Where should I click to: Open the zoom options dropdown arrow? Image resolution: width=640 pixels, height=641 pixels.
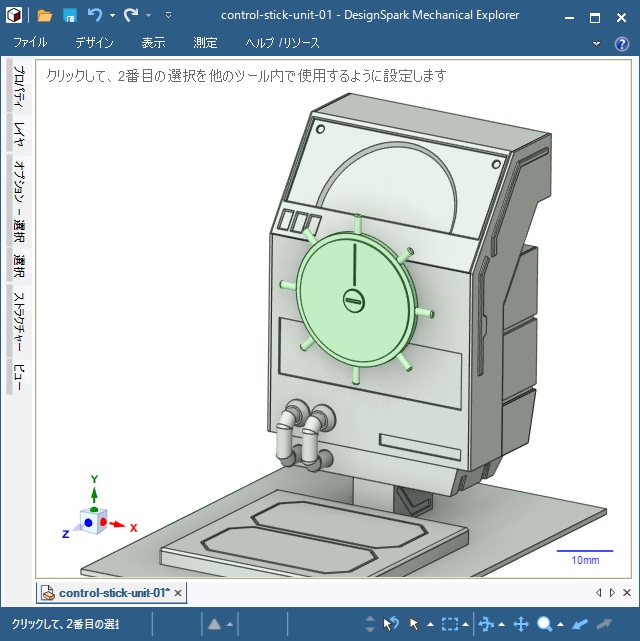560,625
